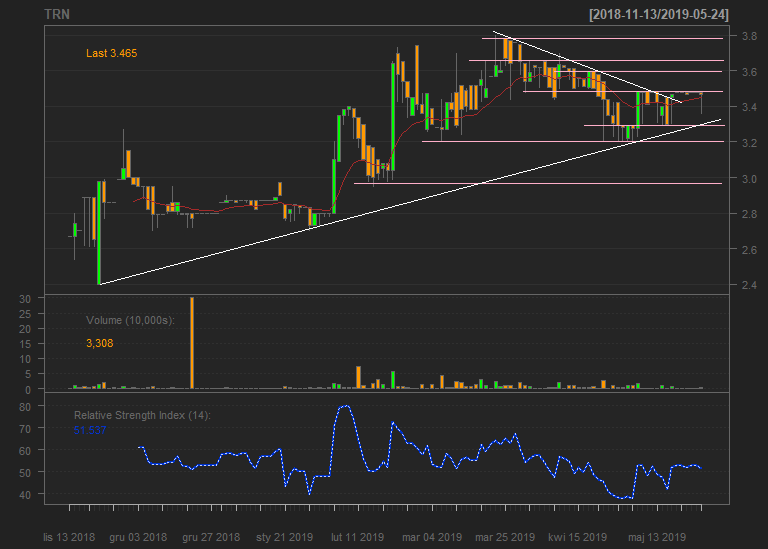Screen dimensions: 768x549
Task: Click the tallest orange volume spike bar
Action: pyautogui.click(x=192, y=343)
